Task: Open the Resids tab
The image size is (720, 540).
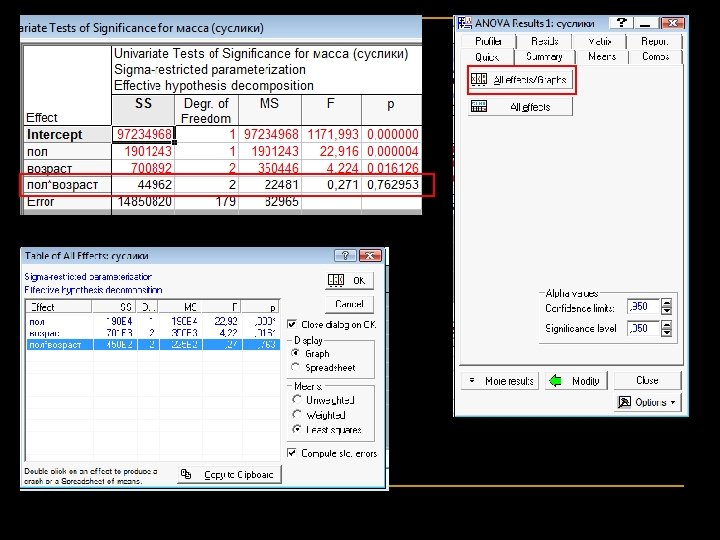Action: (544, 41)
